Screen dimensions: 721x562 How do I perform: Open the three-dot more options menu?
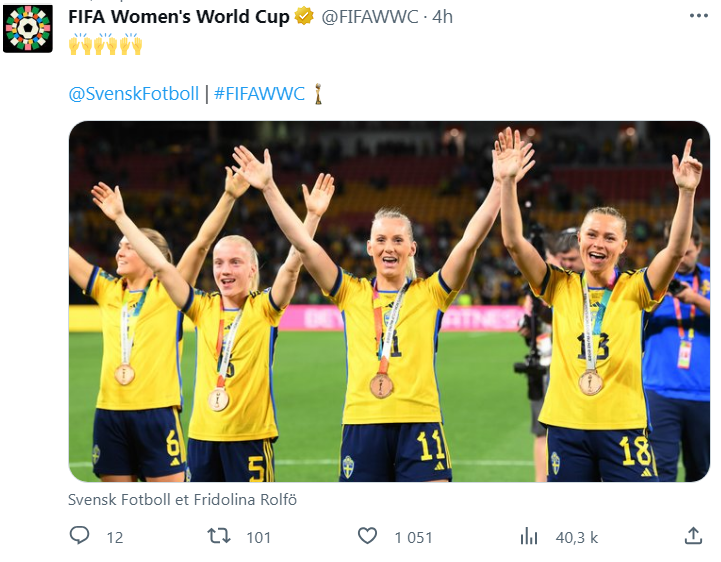[697, 16]
